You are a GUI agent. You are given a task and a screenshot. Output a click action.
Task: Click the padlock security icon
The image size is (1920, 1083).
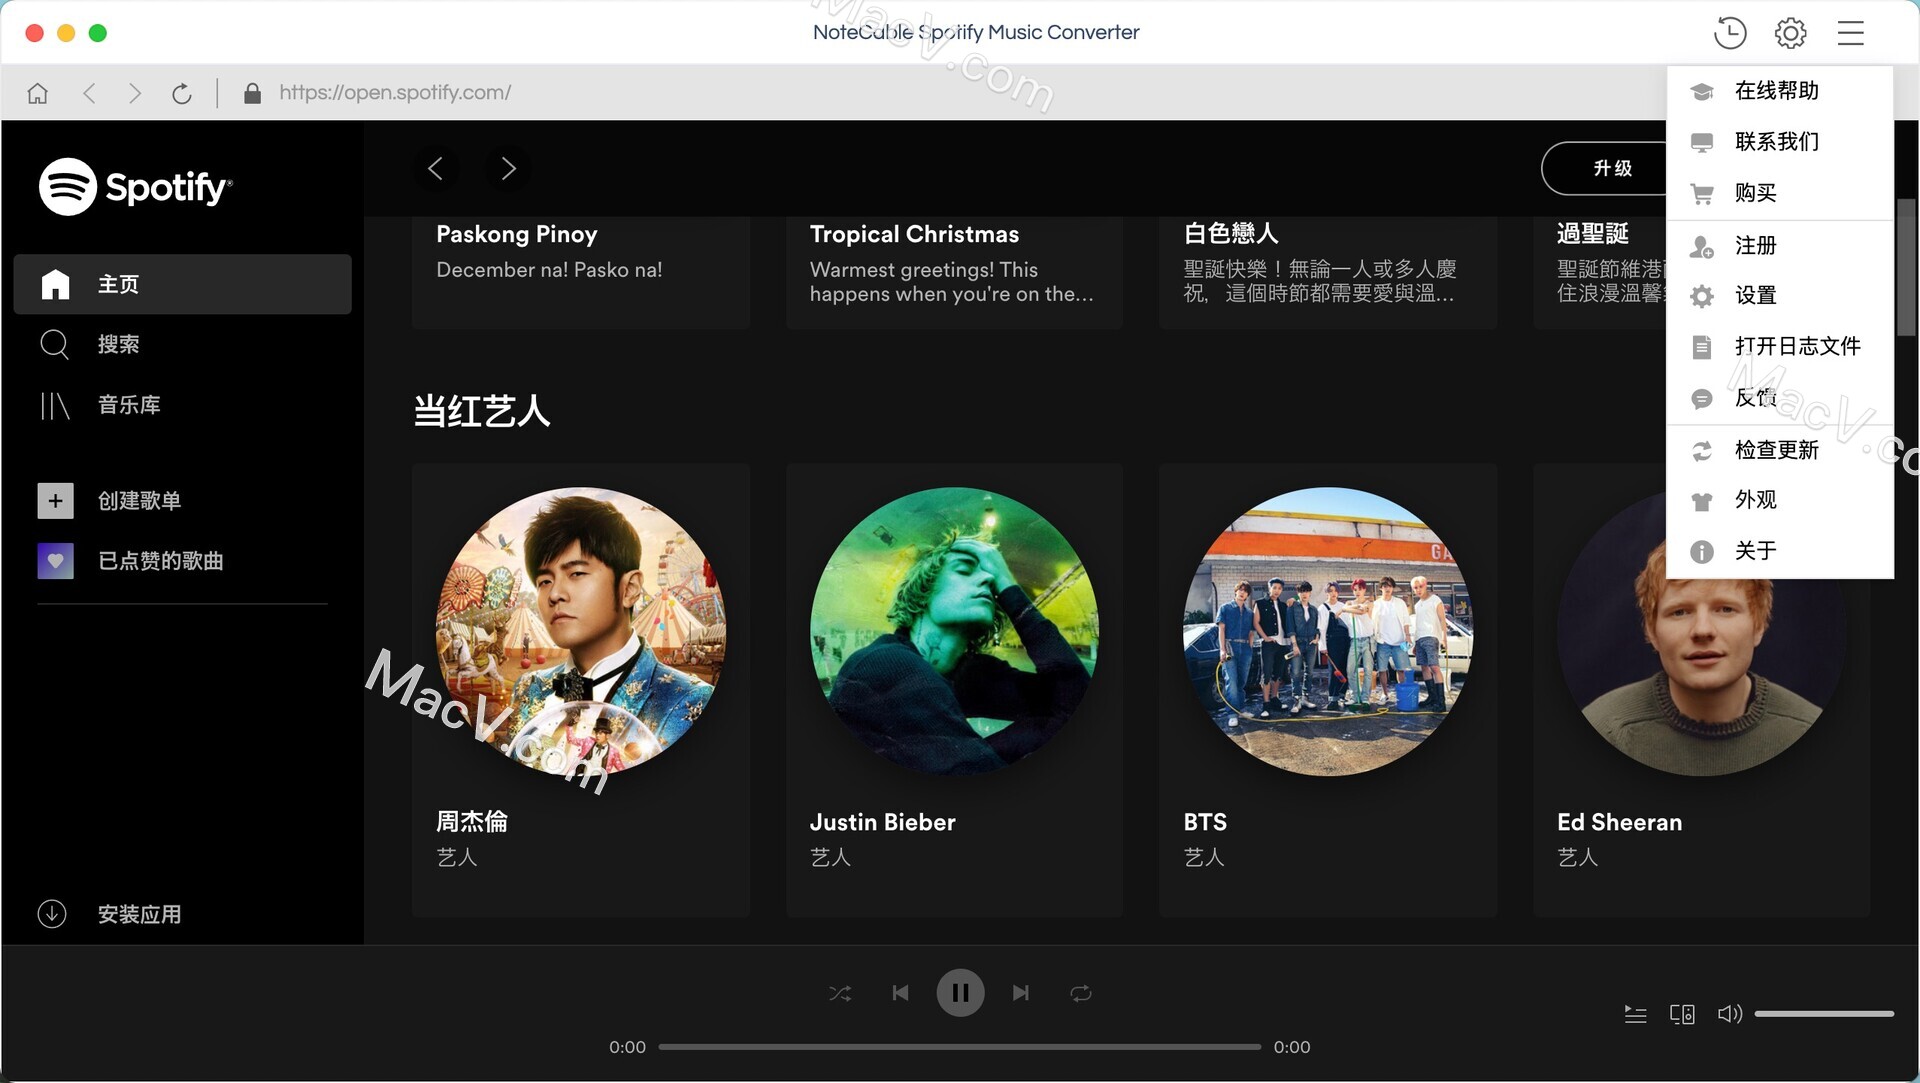[252, 93]
